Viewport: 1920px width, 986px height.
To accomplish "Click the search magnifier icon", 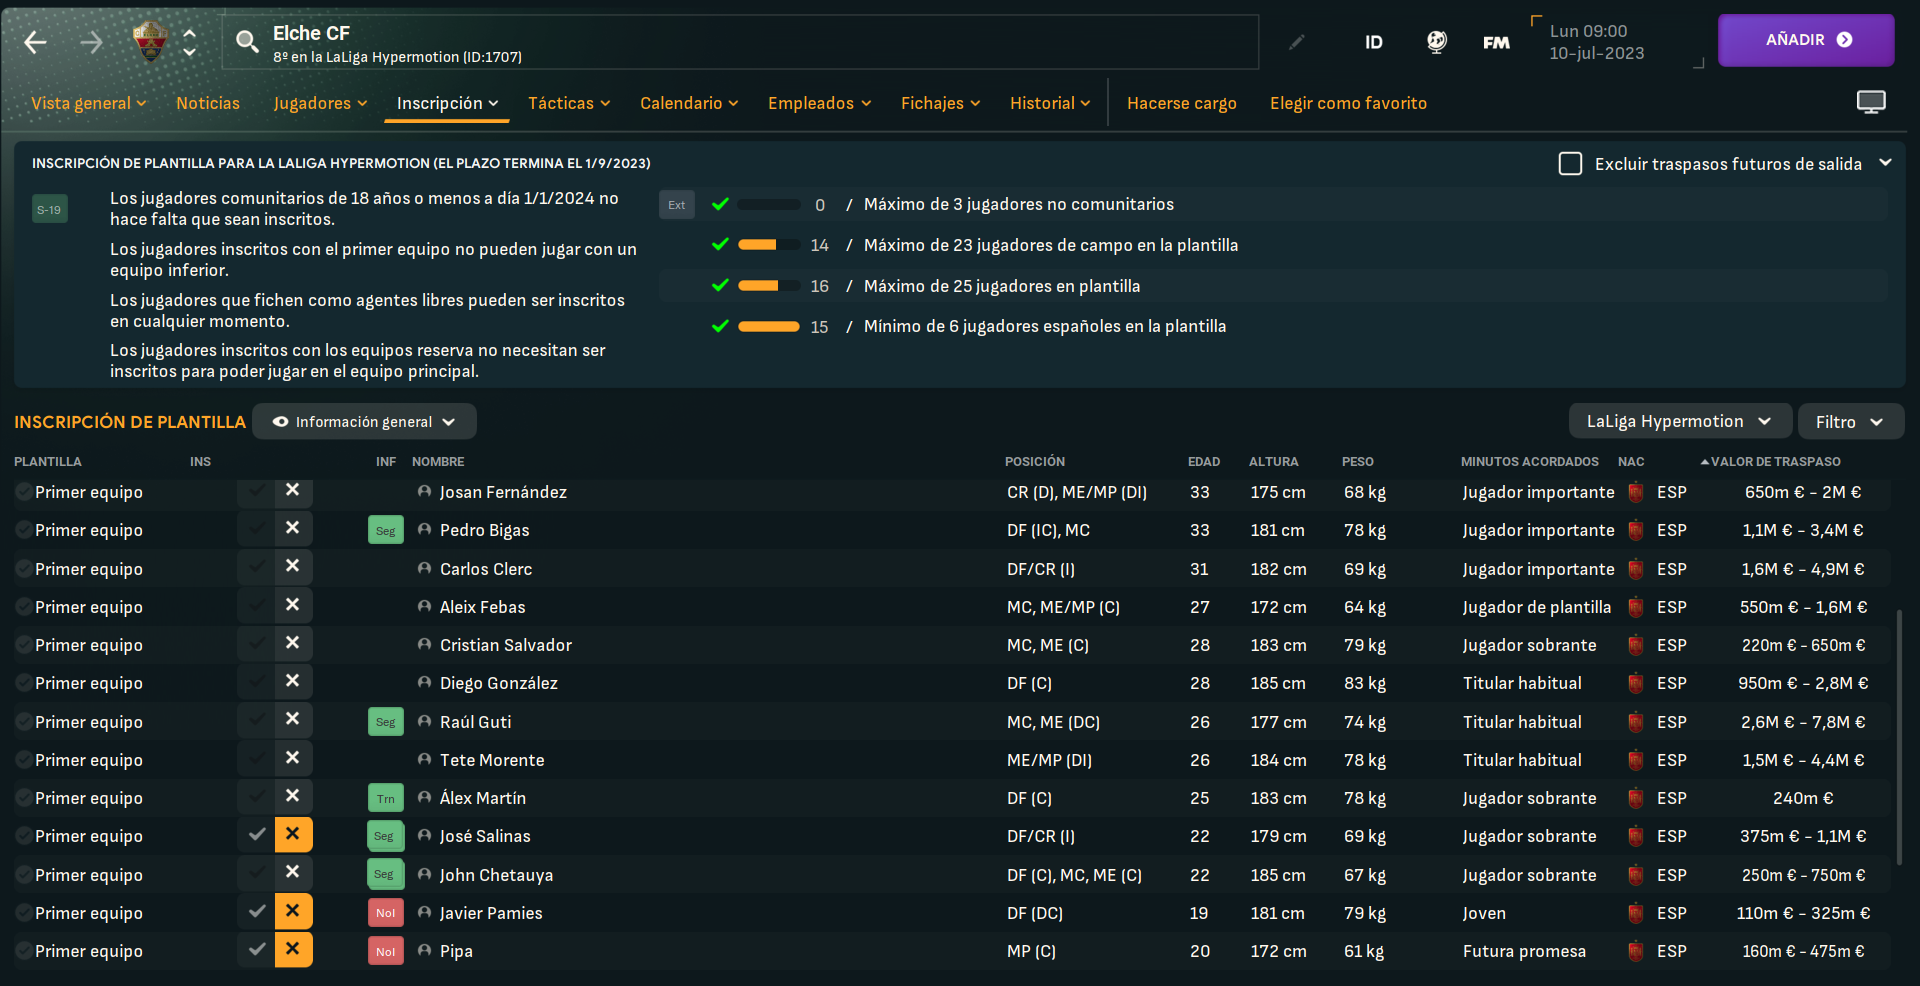I will [247, 41].
